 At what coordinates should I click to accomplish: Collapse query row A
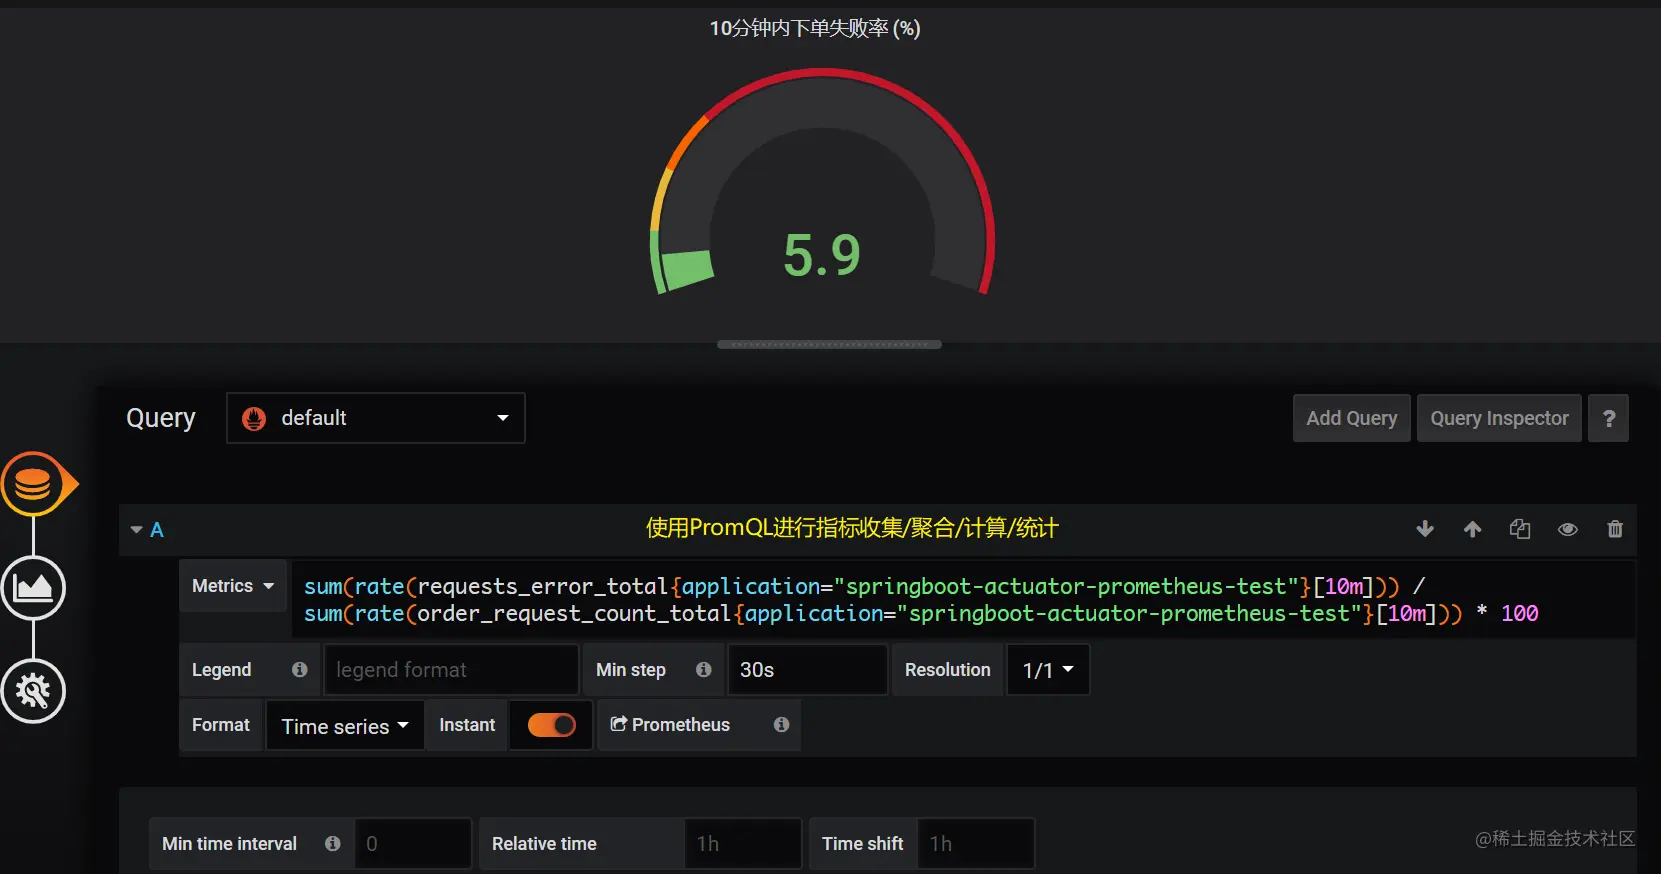(137, 529)
